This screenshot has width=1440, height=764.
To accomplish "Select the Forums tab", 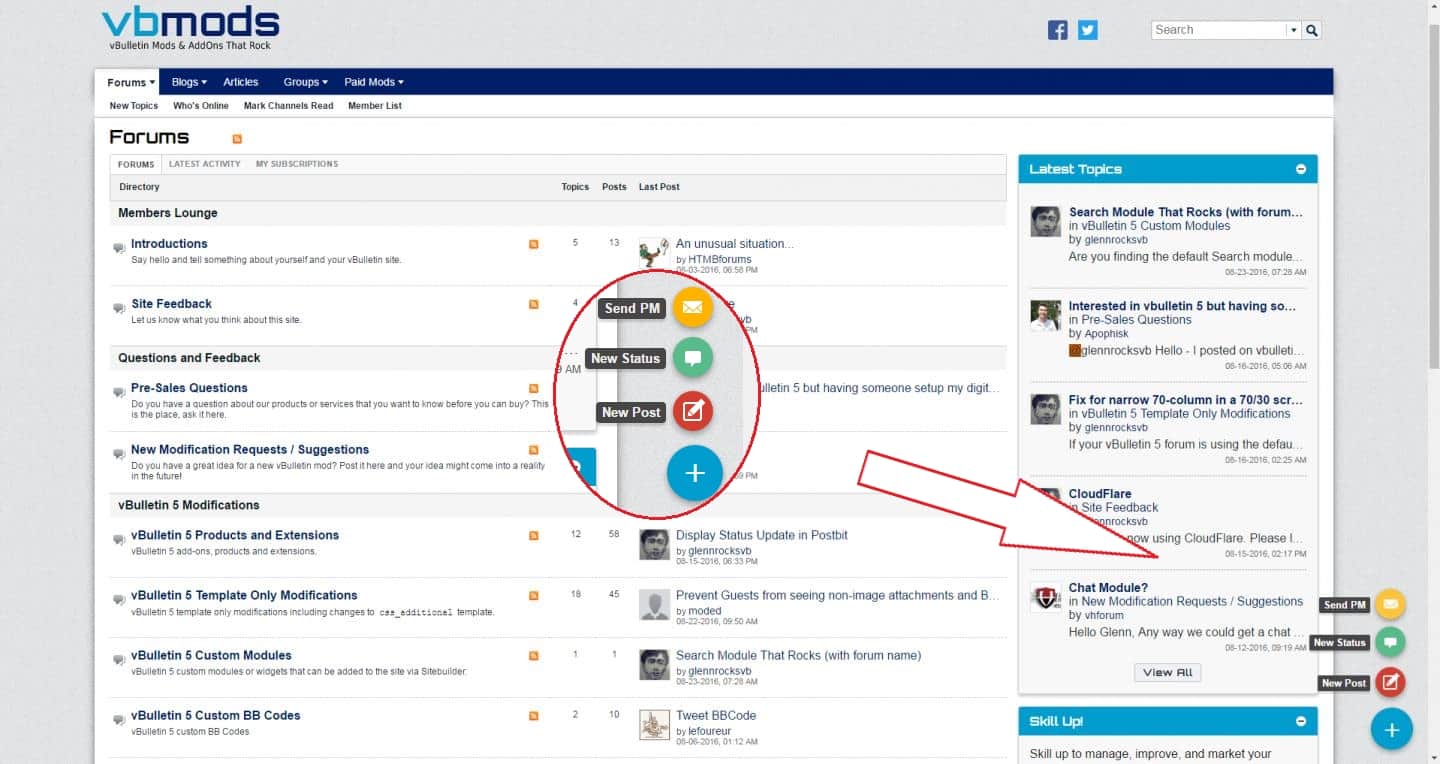I will click(x=136, y=164).
